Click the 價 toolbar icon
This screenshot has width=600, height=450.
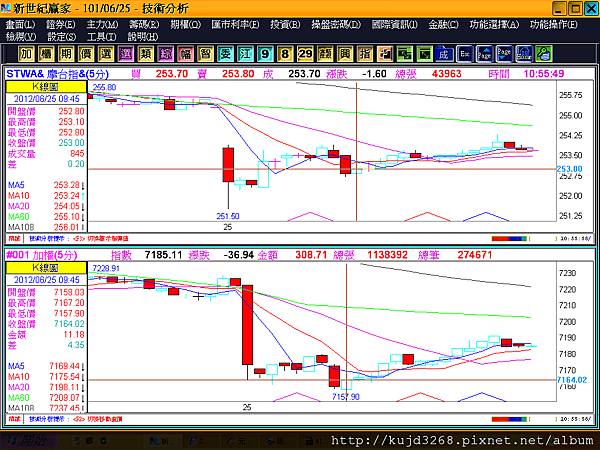(86, 54)
